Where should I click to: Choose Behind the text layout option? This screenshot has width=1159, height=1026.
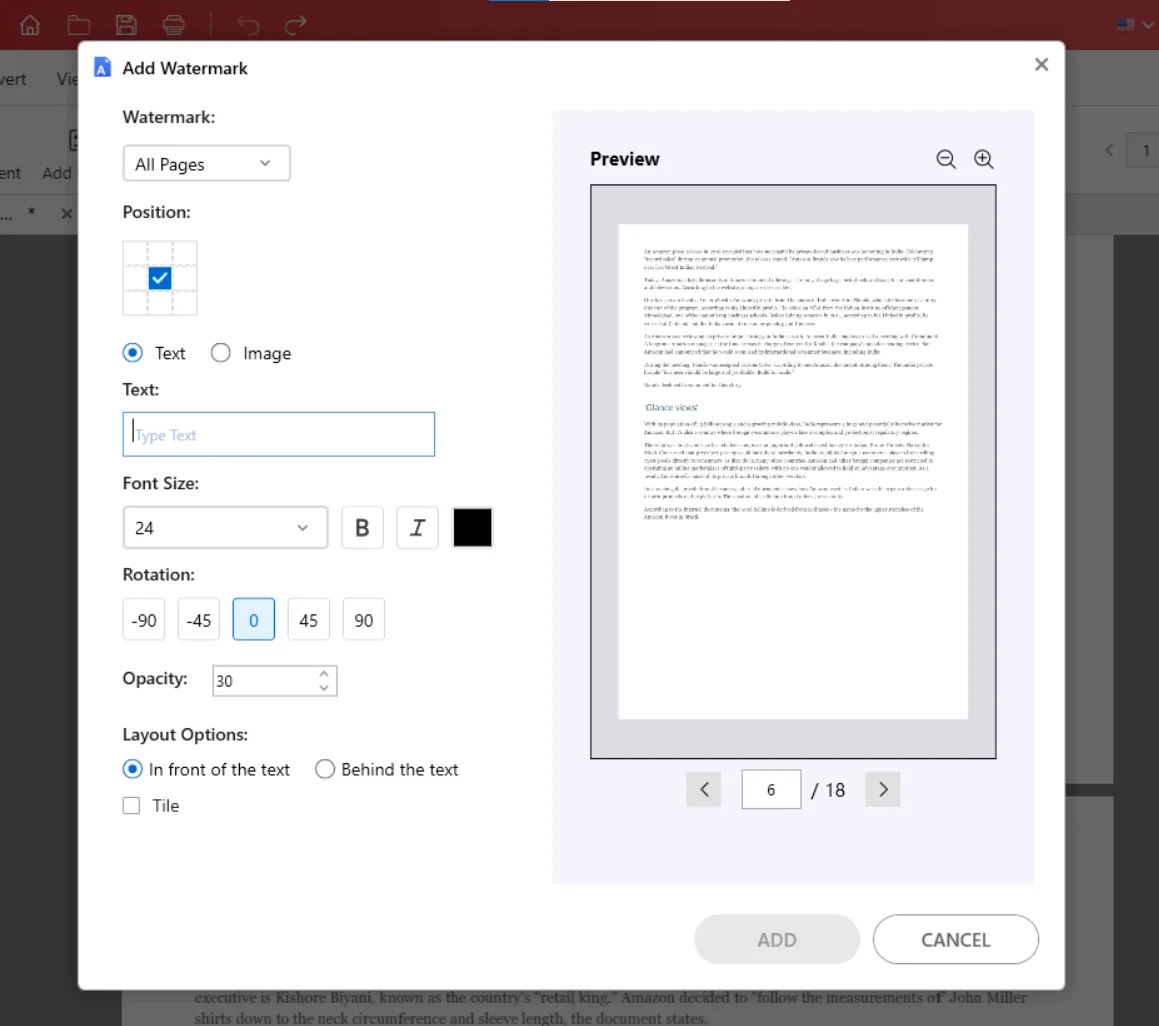[x=325, y=769]
